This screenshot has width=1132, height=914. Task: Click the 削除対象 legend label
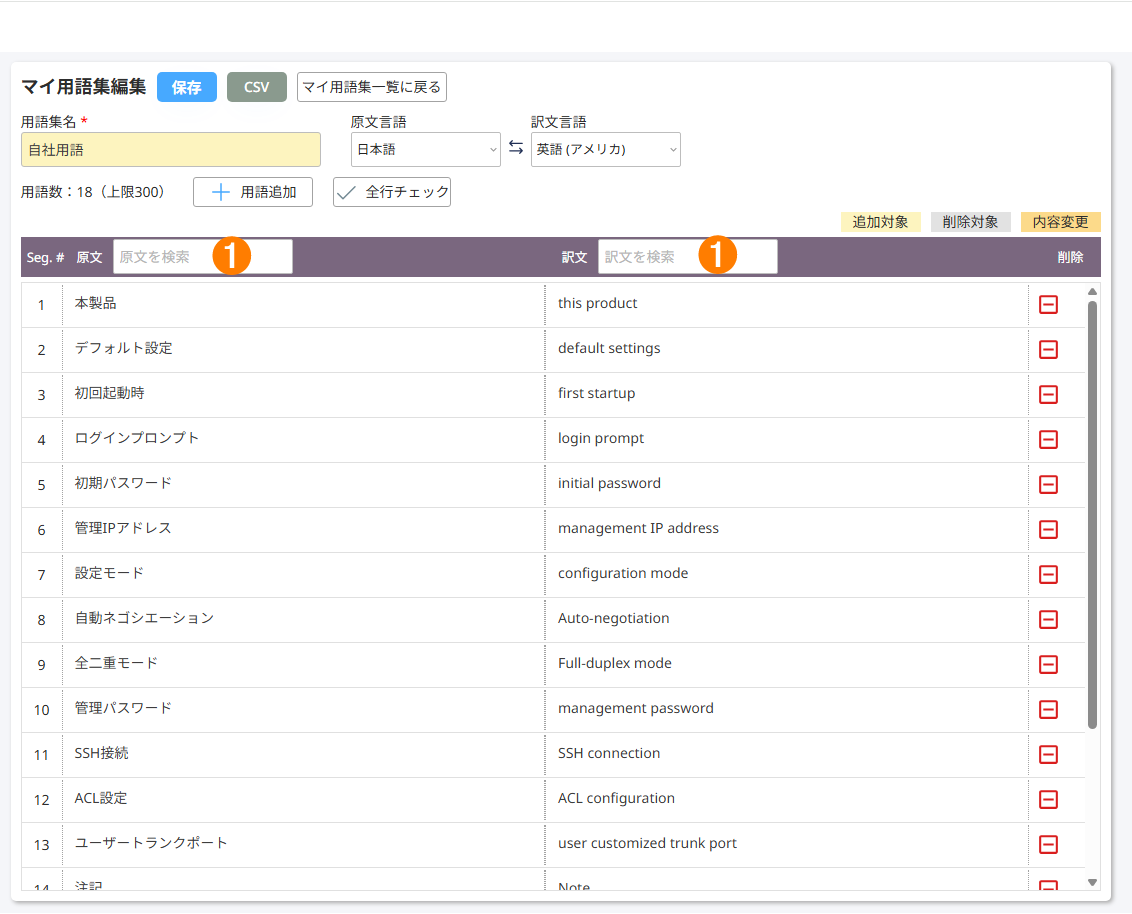(970, 222)
